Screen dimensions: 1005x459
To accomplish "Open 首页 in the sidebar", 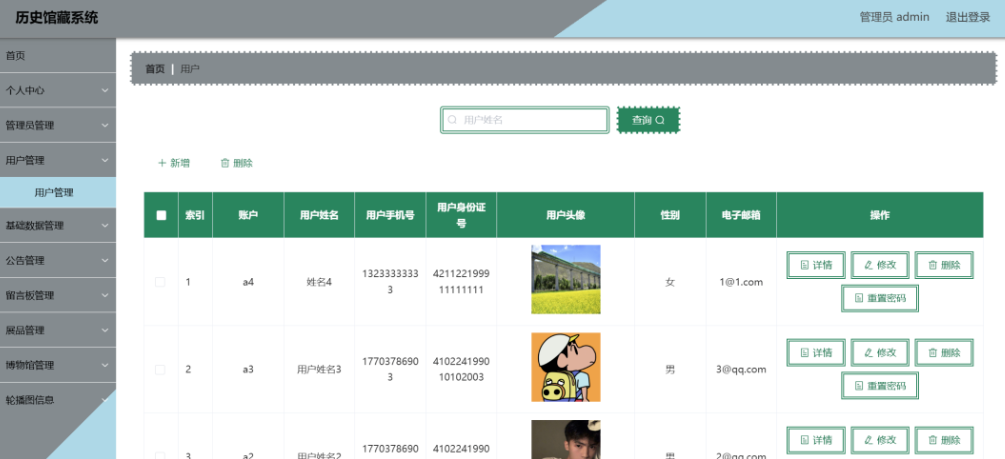I will tap(58, 56).
